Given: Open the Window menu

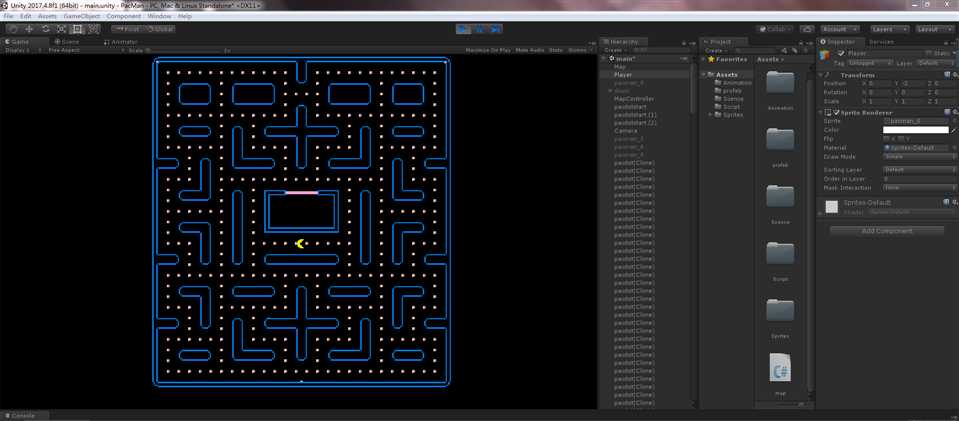Looking at the screenshot, I should (160, 16).
